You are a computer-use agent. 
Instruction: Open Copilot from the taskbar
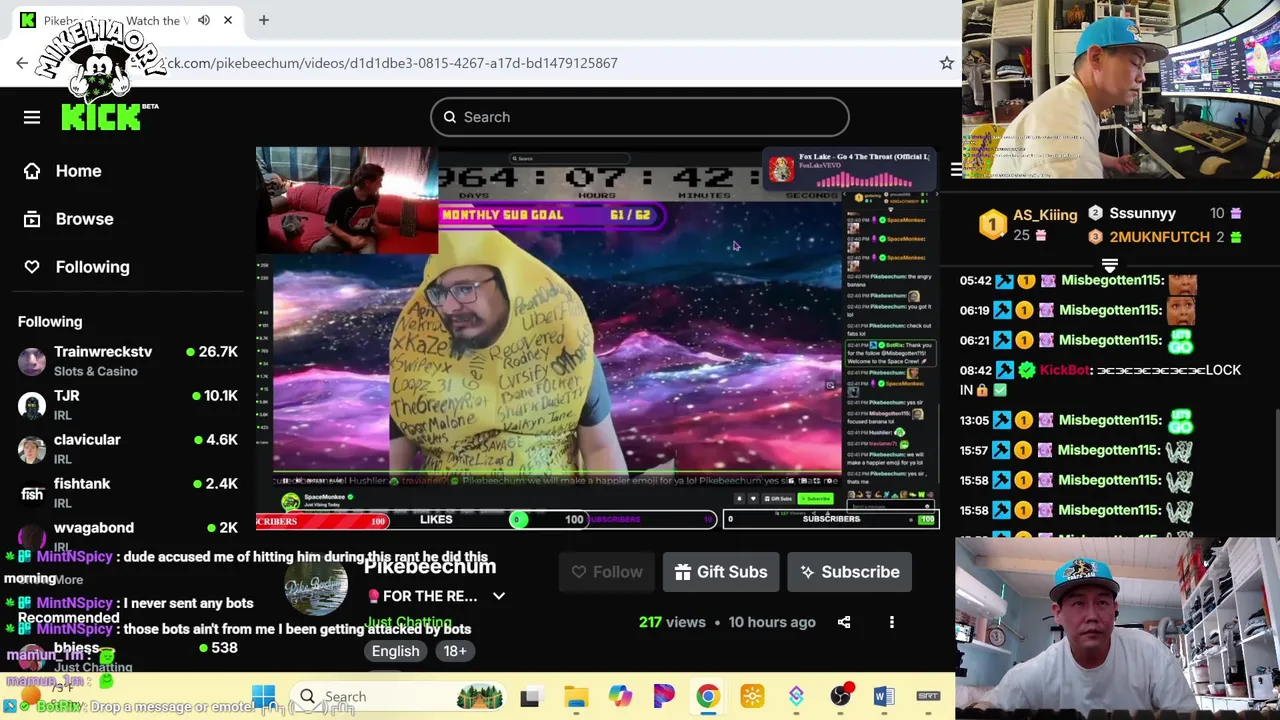point(620,697)
